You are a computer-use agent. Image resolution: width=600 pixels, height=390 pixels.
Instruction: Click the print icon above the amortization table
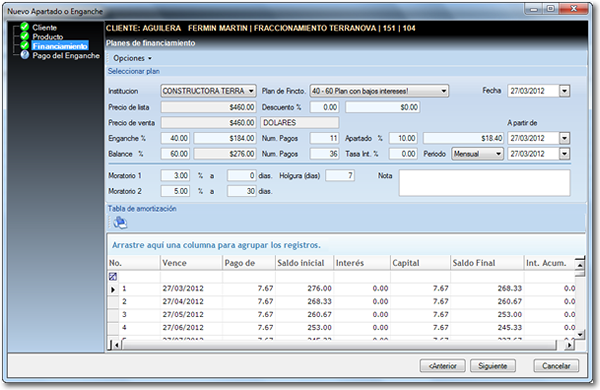click(x=120, y=222)
